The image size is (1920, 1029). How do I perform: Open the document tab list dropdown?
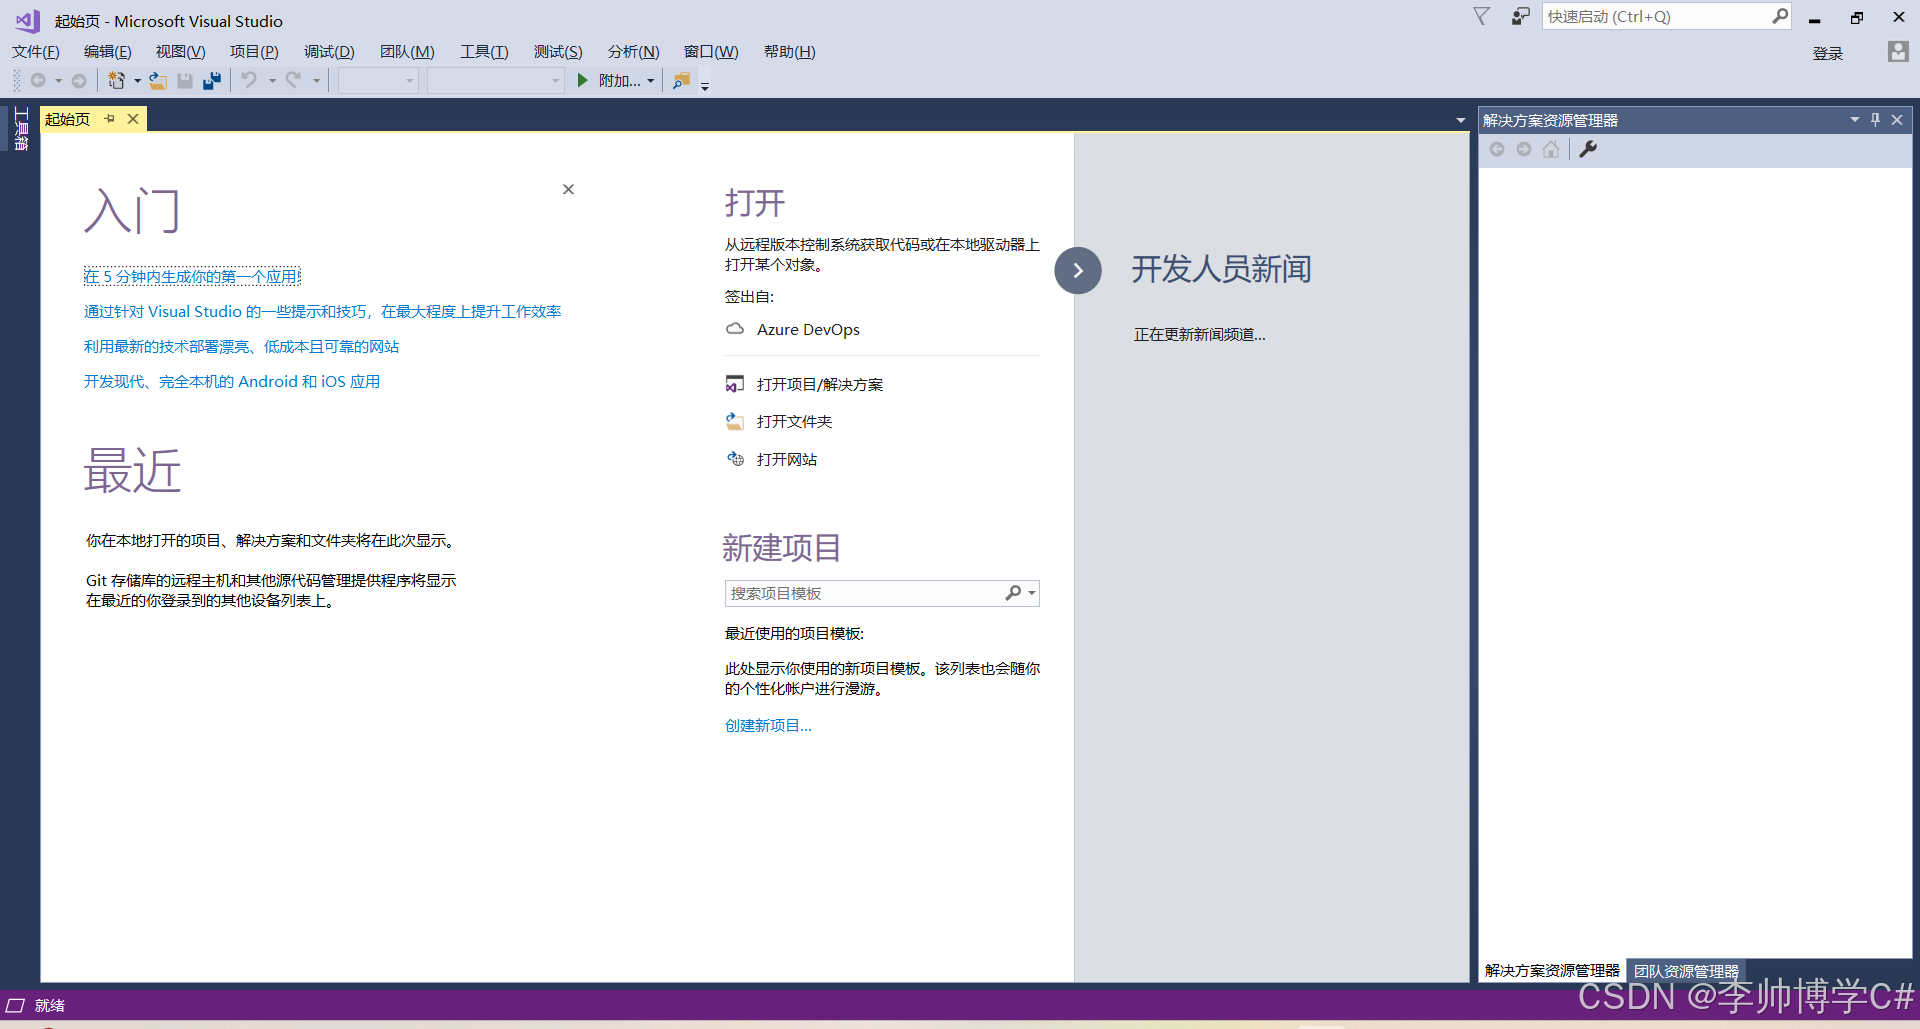pos(1461,120)
